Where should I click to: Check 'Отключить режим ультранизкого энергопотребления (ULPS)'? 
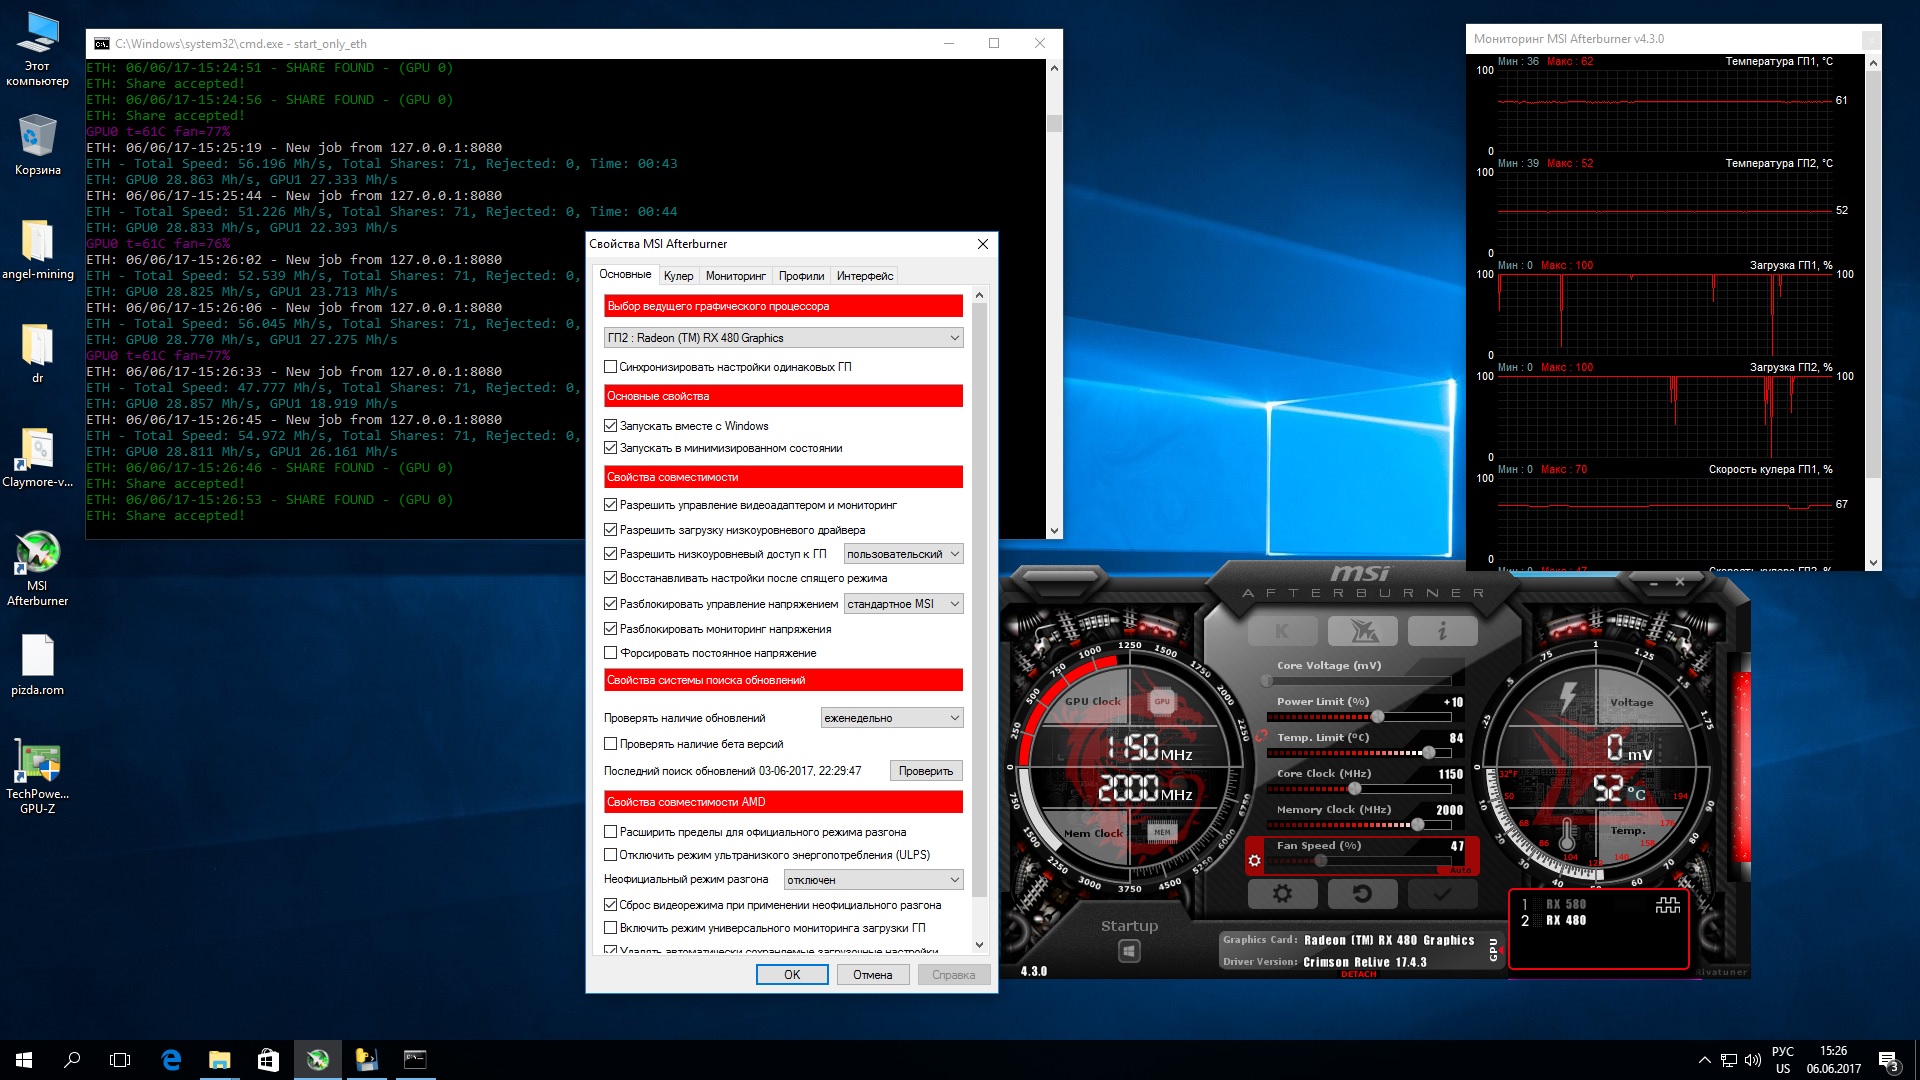point(610,855)
